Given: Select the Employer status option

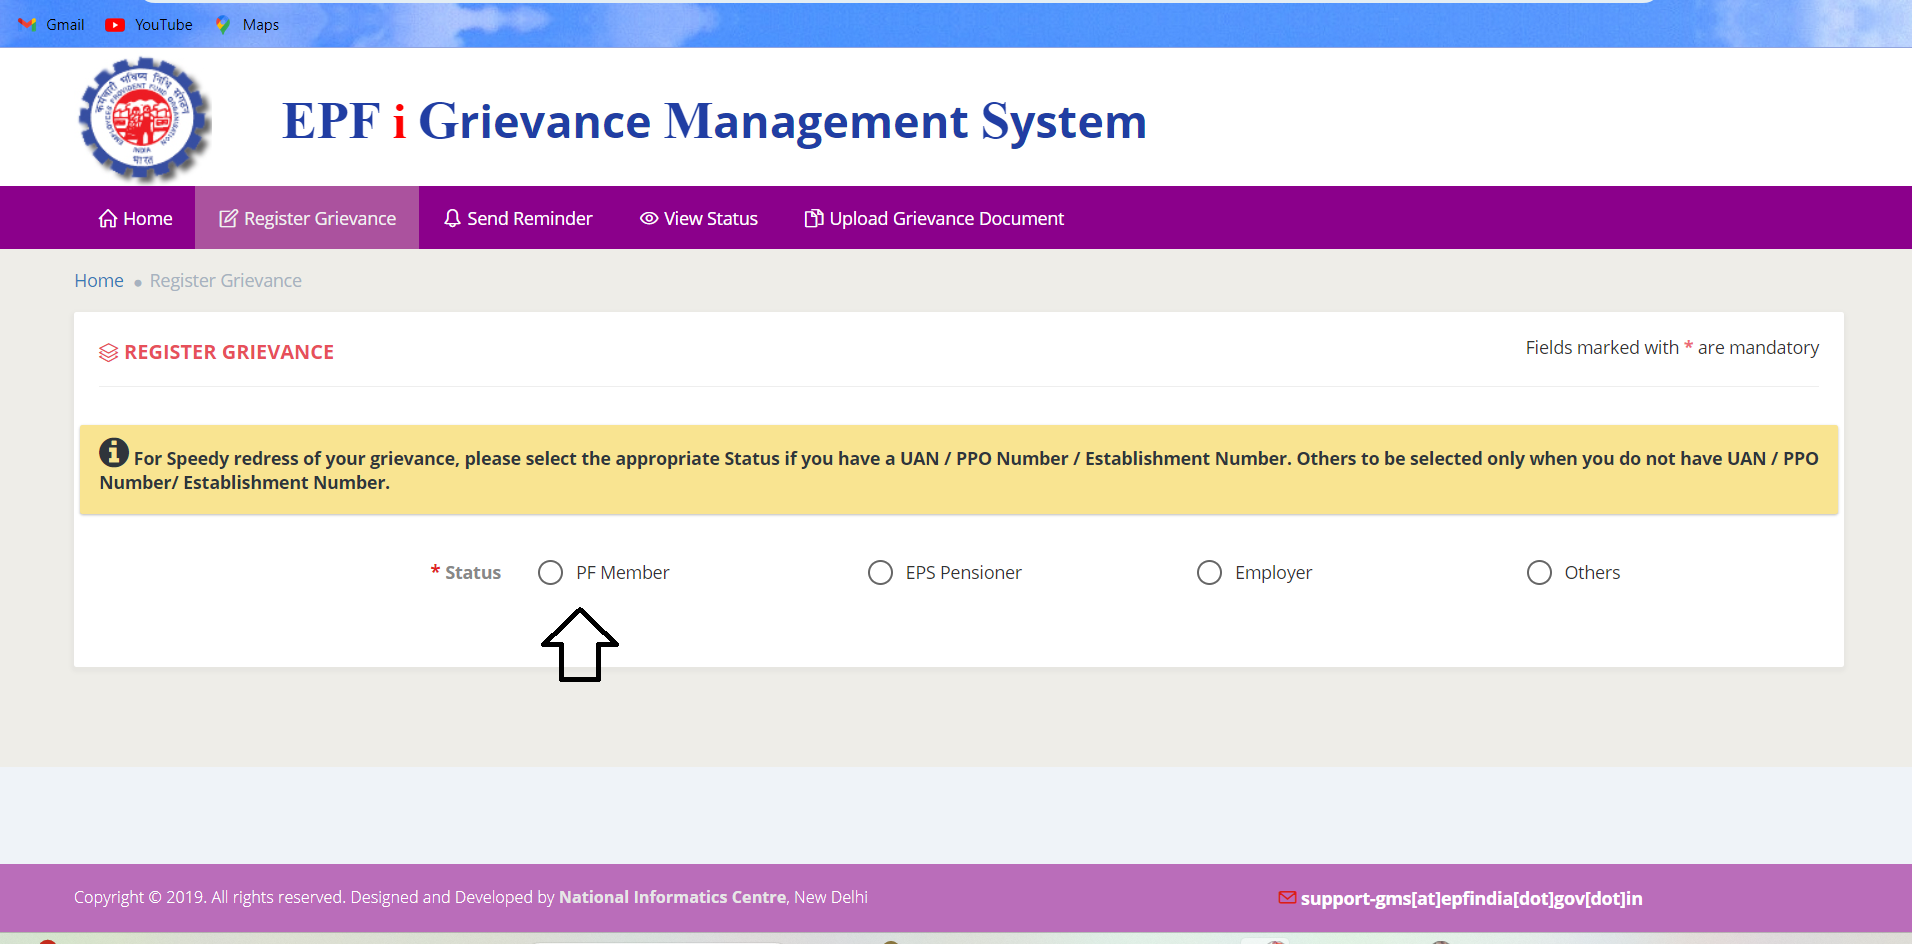Looking at the screenshot, I should coord(1209,572).
